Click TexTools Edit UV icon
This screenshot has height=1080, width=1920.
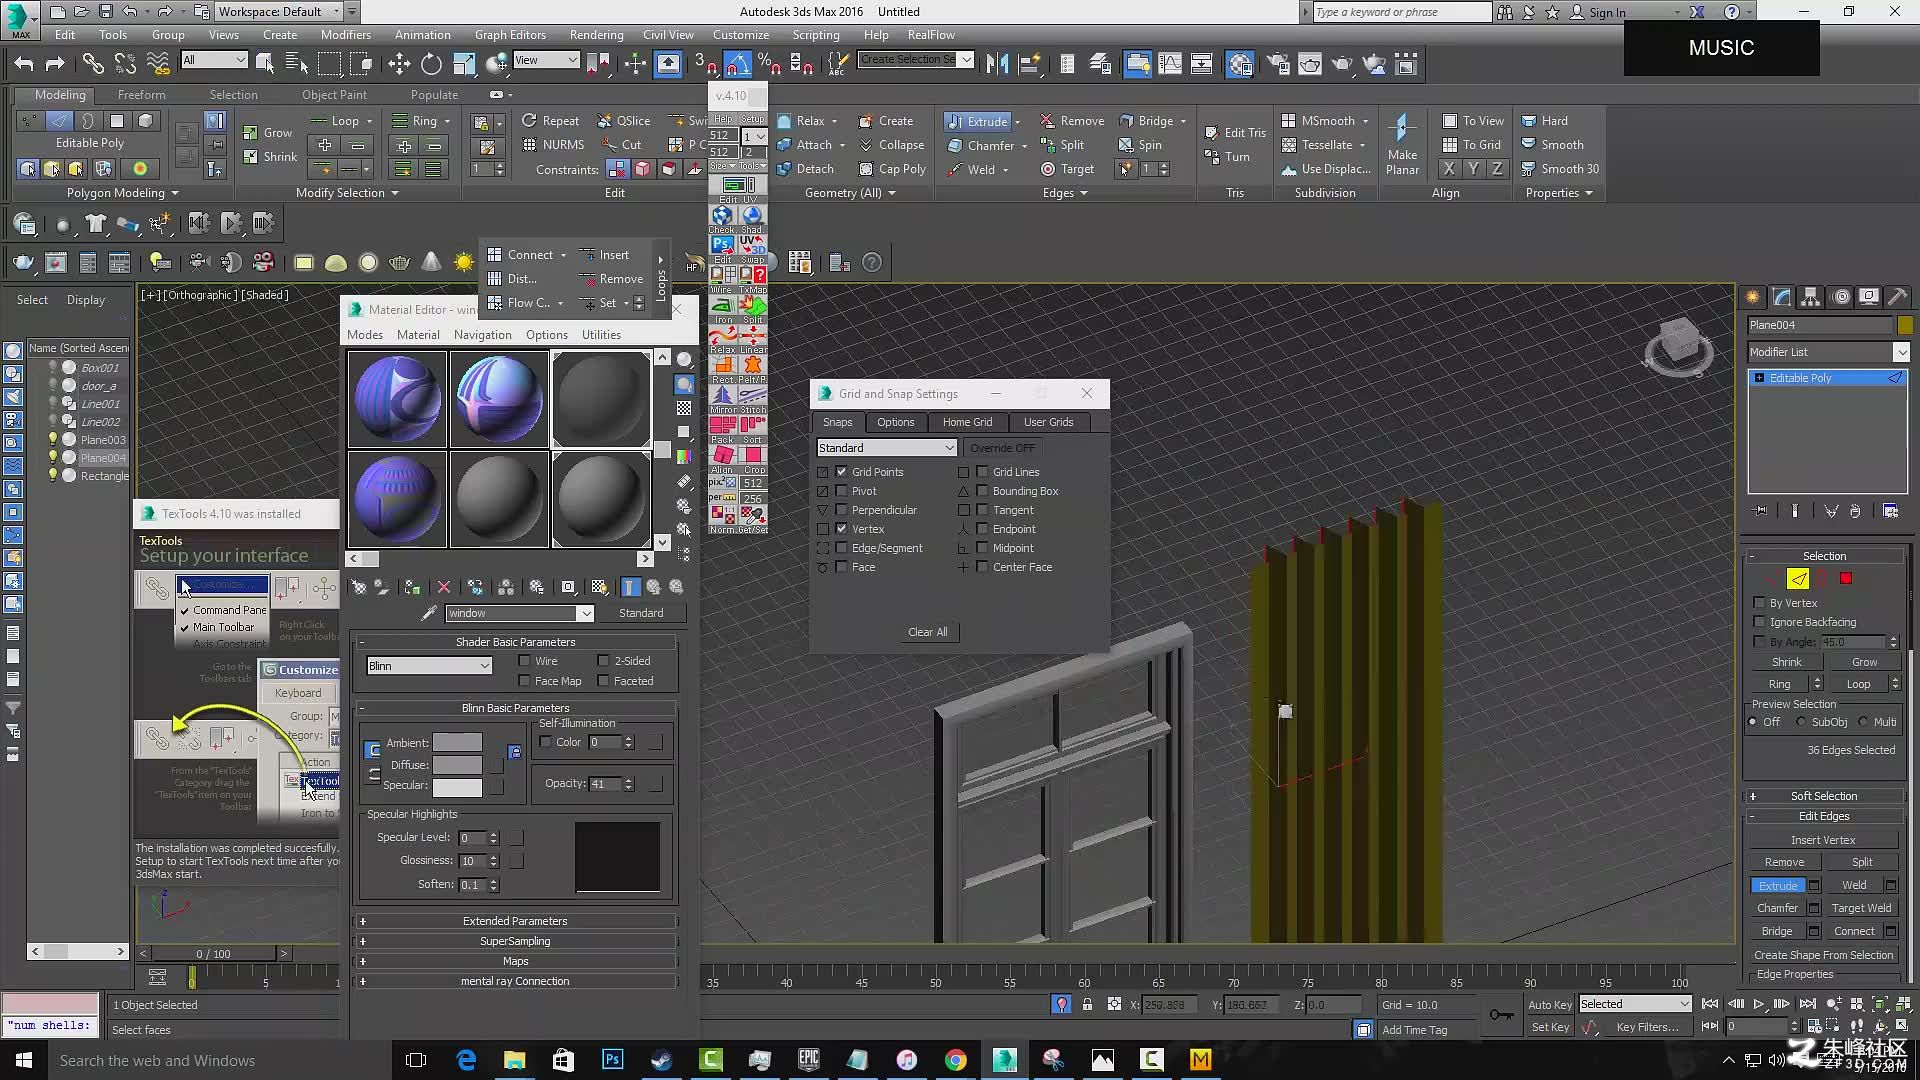(738, 186)
